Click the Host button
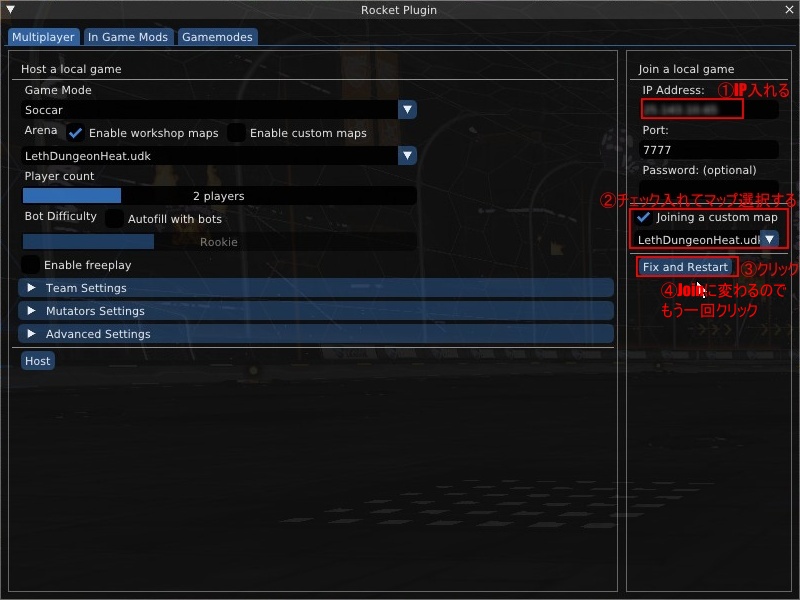 tap(38, 361)
